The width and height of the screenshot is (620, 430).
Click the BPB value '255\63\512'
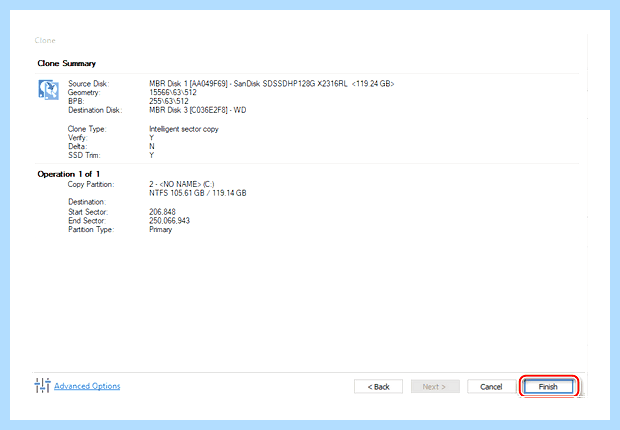(169, 101)
